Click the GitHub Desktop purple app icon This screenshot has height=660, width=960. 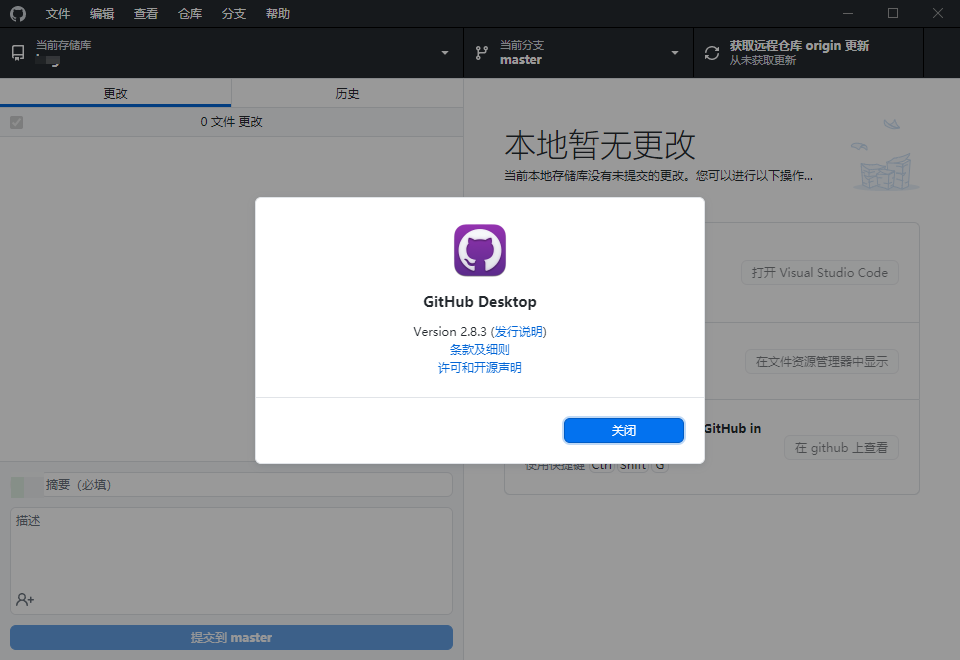point(480,250)
